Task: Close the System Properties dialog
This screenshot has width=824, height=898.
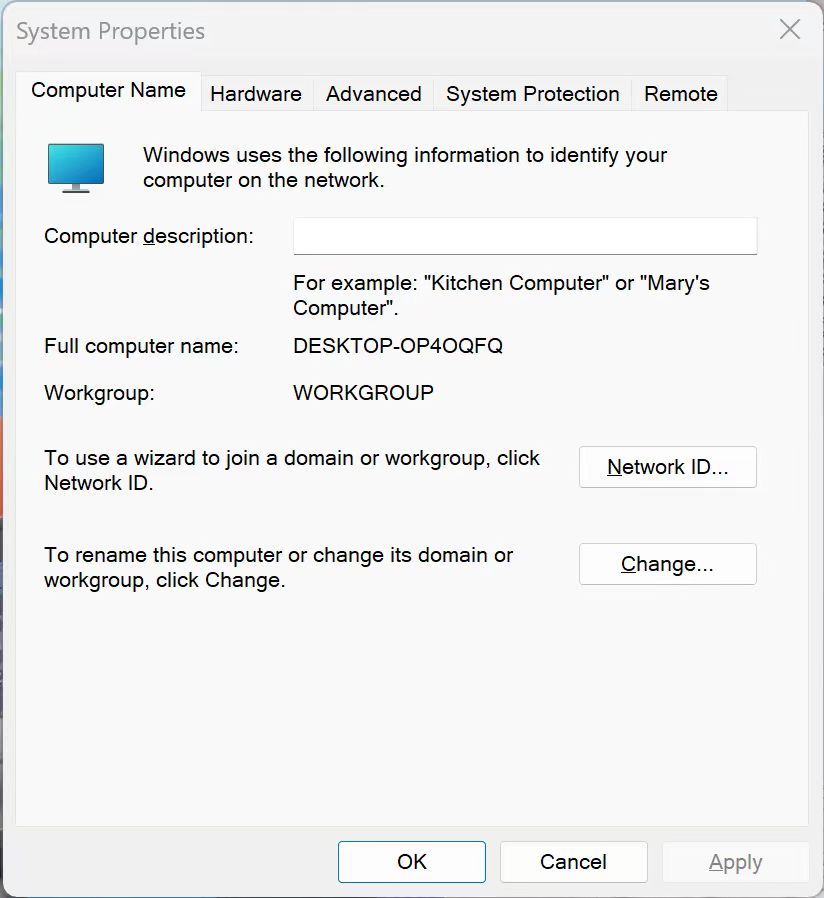Action: pyautogui.click(x=790, y=30)
